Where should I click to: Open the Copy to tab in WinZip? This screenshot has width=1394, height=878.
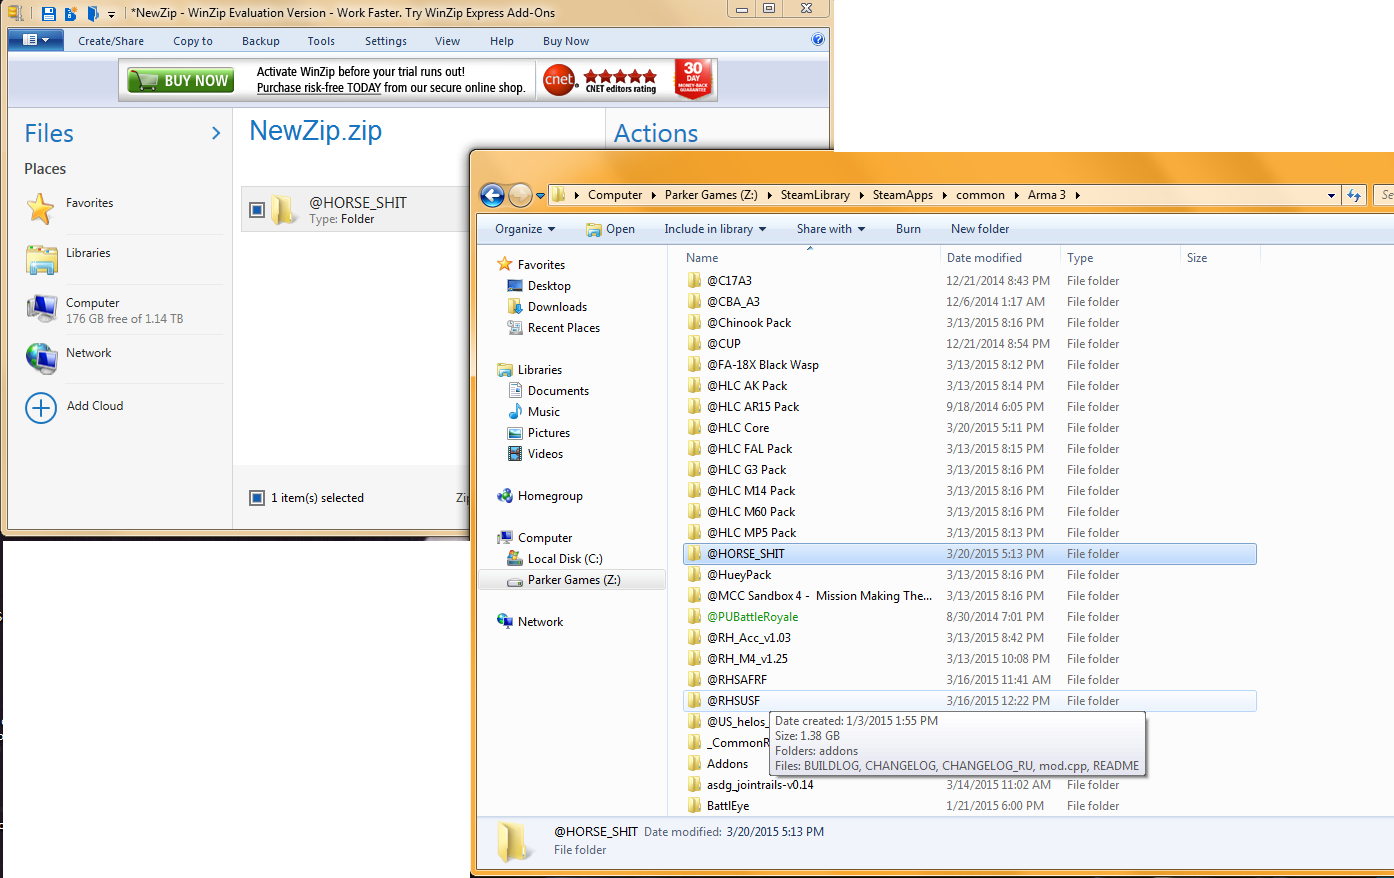(x=193, y=41)
